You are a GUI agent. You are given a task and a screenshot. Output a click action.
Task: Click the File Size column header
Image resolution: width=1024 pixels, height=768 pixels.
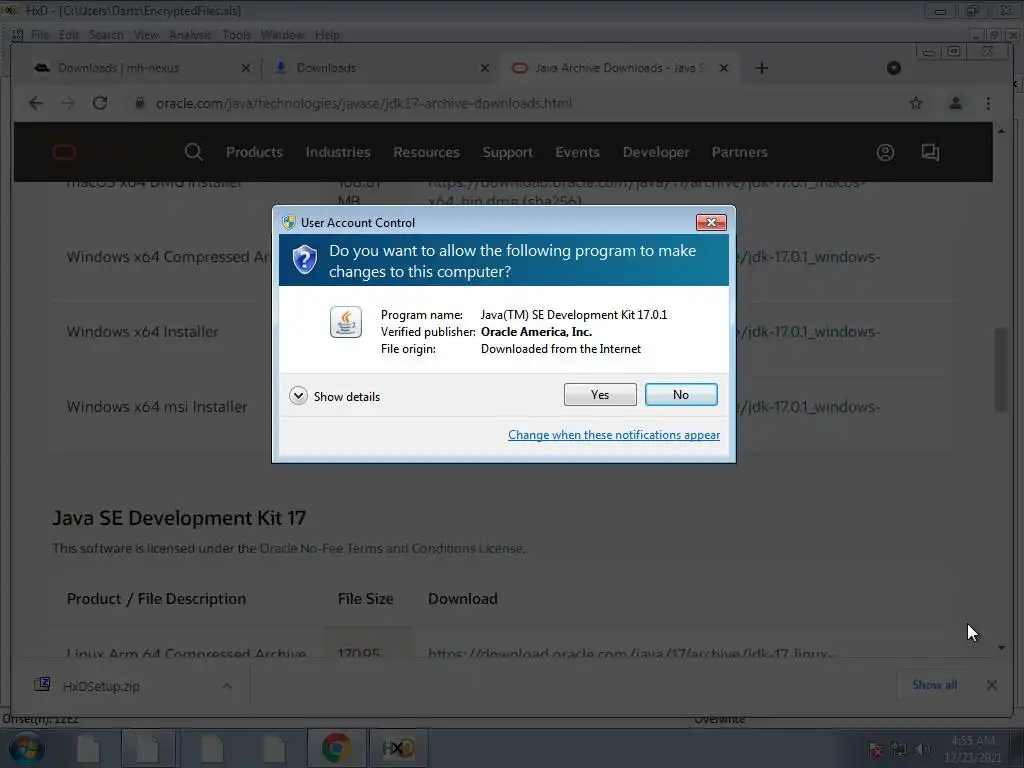365,599
